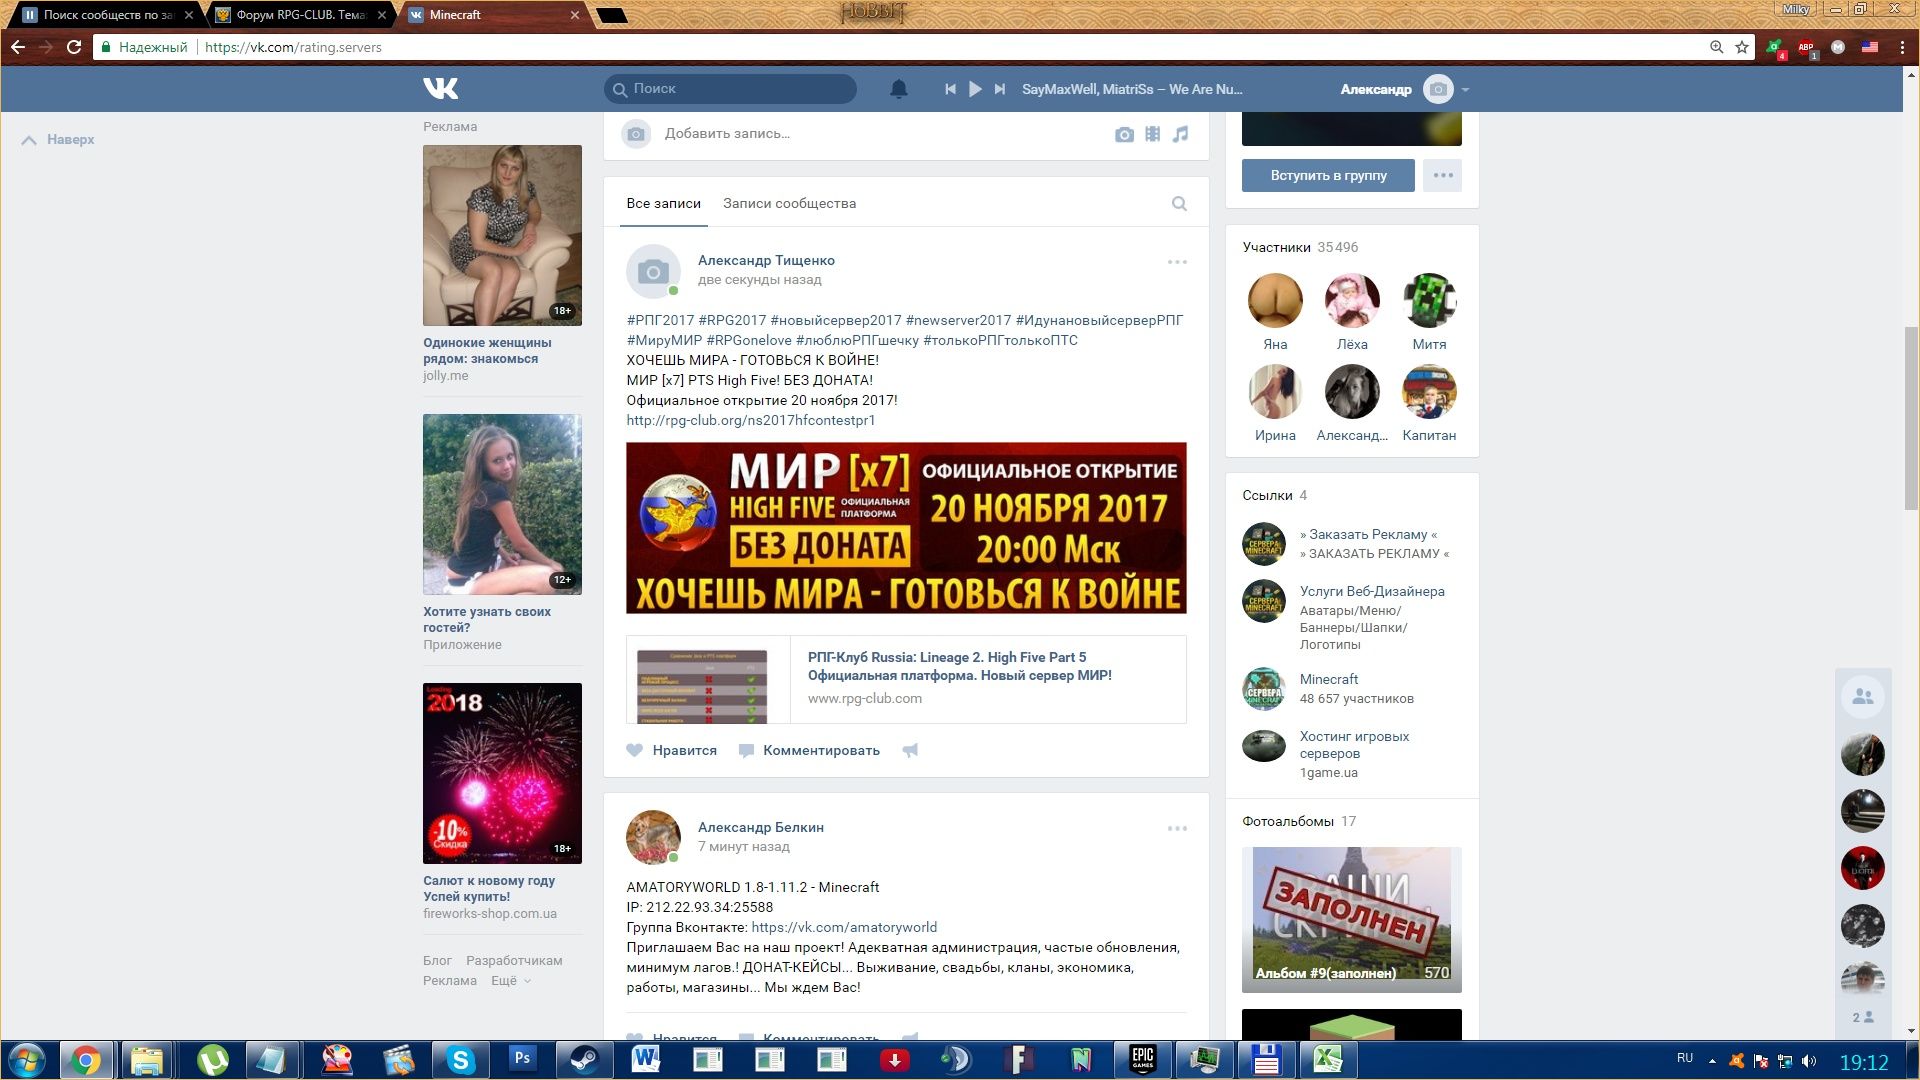Open the rpg-club.org contest link
This screenshot has width=1920, height=1080.
pyautogui.click(x=750, y=421)
